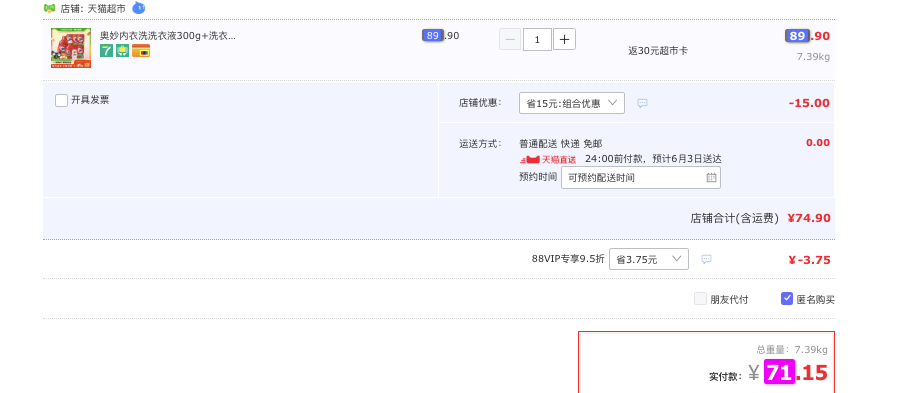Image resolution: width=907 pixels, height=393 pixels.
Task: Click the 7.39kg weight under item subtotal
Action: 813,57
